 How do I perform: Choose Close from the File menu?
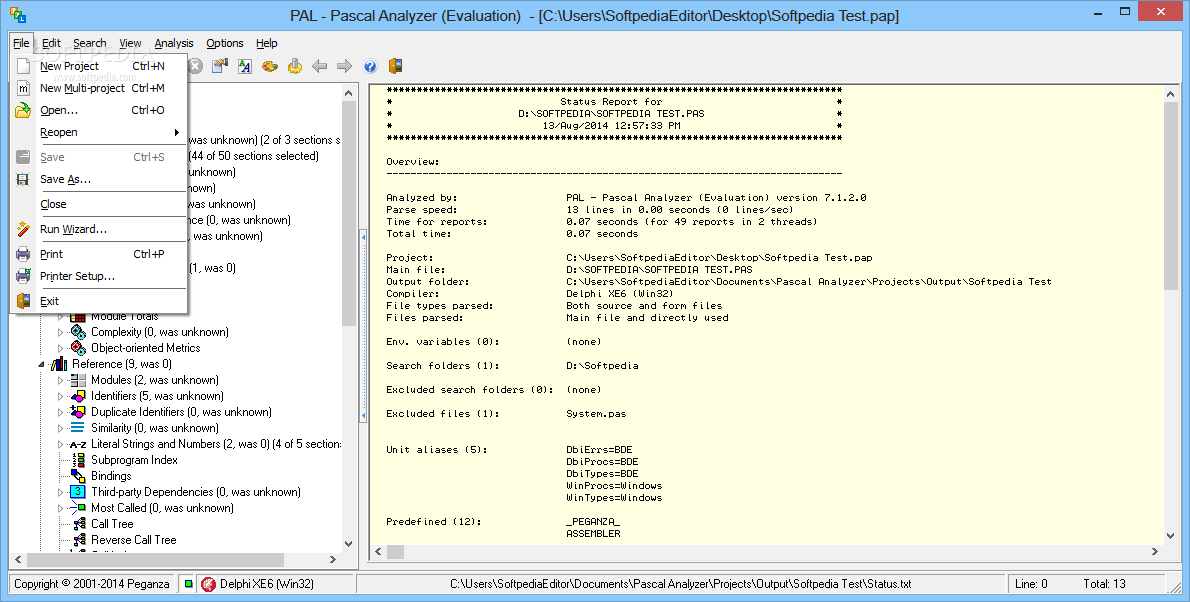coord(99,203)
